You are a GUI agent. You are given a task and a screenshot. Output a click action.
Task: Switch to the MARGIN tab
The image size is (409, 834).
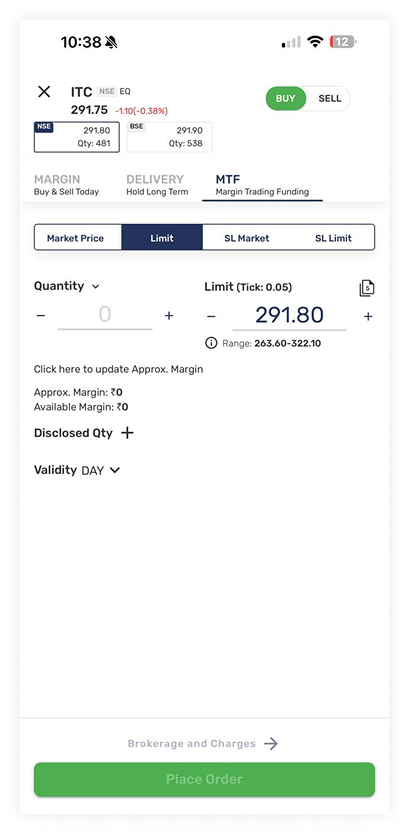[66, 185]
